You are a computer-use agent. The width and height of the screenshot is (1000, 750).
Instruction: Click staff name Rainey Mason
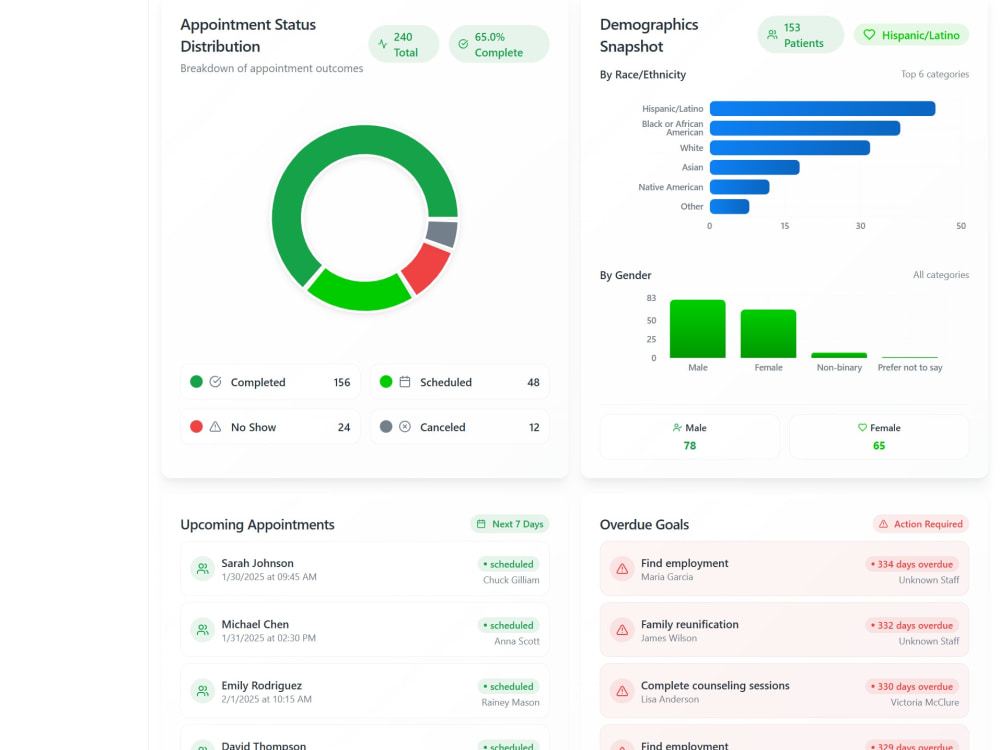[x=510, y=702]
